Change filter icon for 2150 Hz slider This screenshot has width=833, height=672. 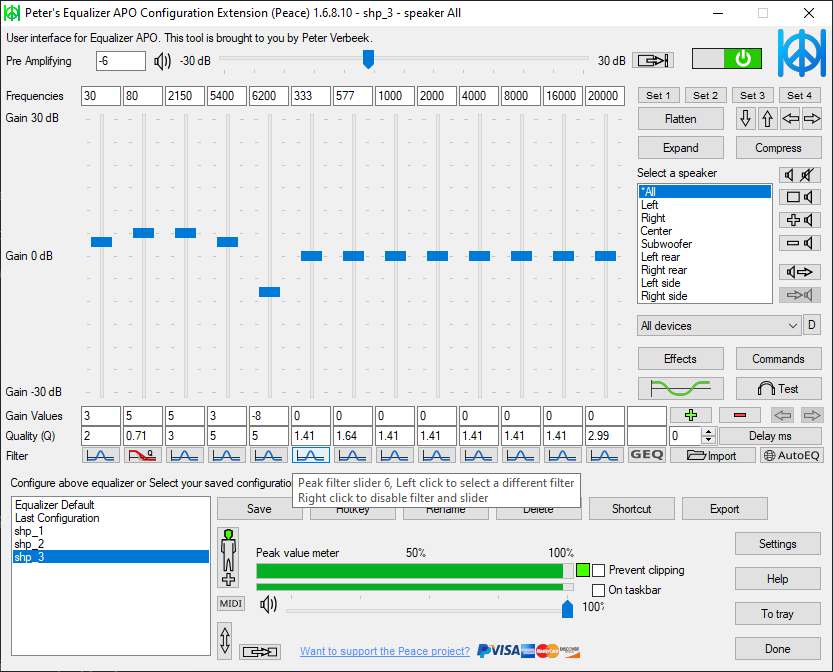(184, 455)
